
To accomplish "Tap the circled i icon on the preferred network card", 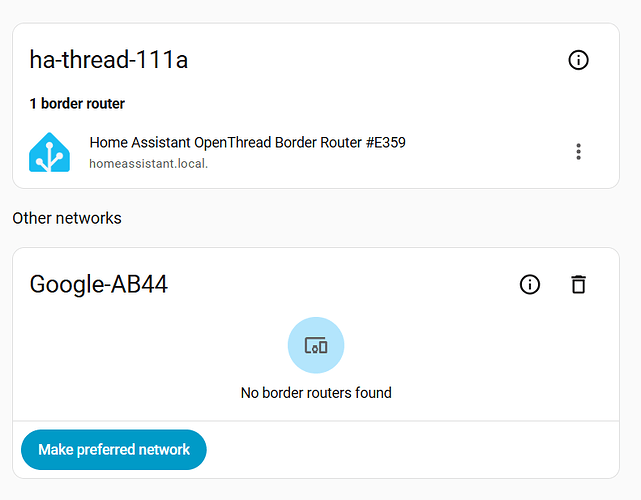I will 578,61.
